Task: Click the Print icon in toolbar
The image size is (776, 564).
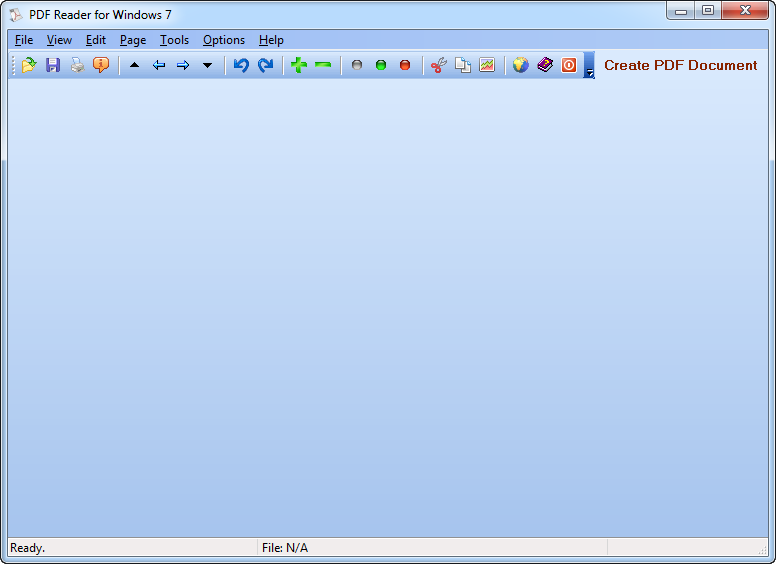Action: (x=77, y=65)
